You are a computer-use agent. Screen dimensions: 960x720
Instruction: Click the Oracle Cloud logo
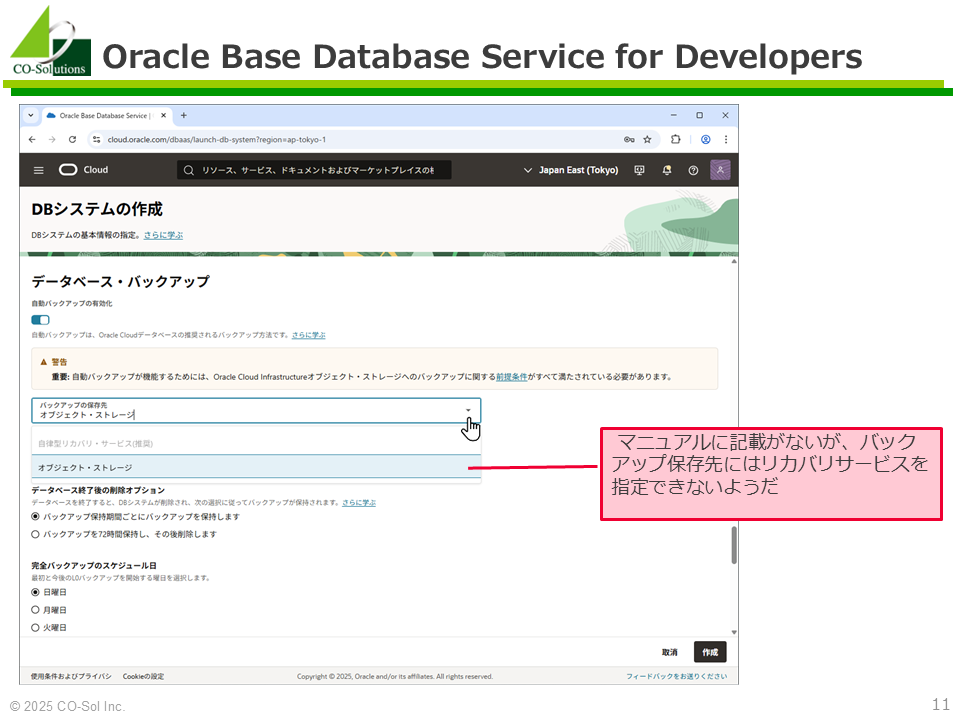(x=83, y=170)
